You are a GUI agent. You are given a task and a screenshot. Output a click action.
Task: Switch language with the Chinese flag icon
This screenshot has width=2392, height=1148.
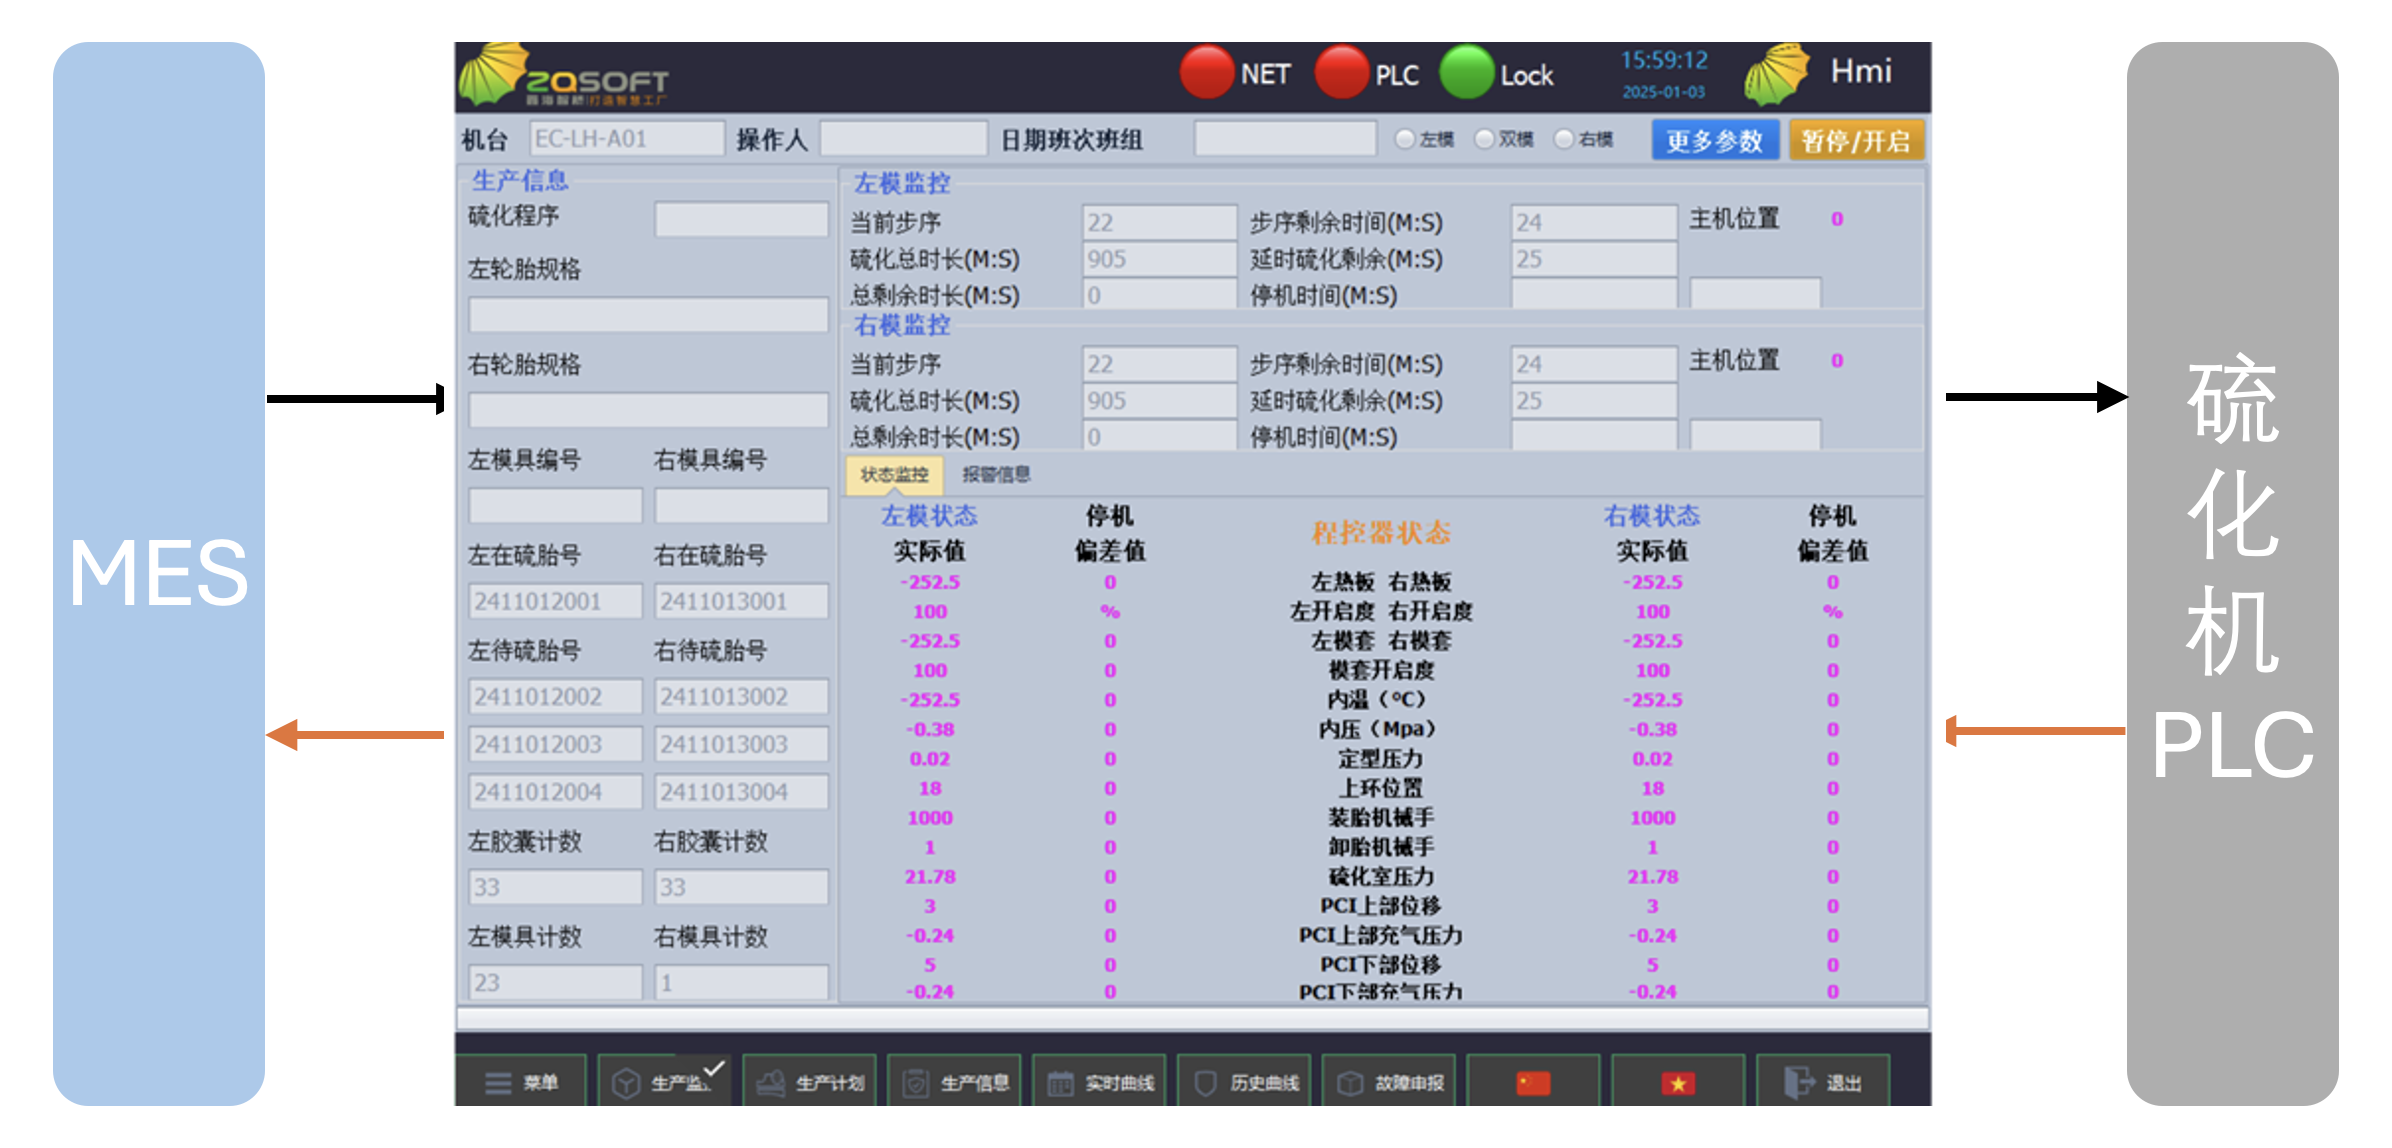point(1532,1083)
